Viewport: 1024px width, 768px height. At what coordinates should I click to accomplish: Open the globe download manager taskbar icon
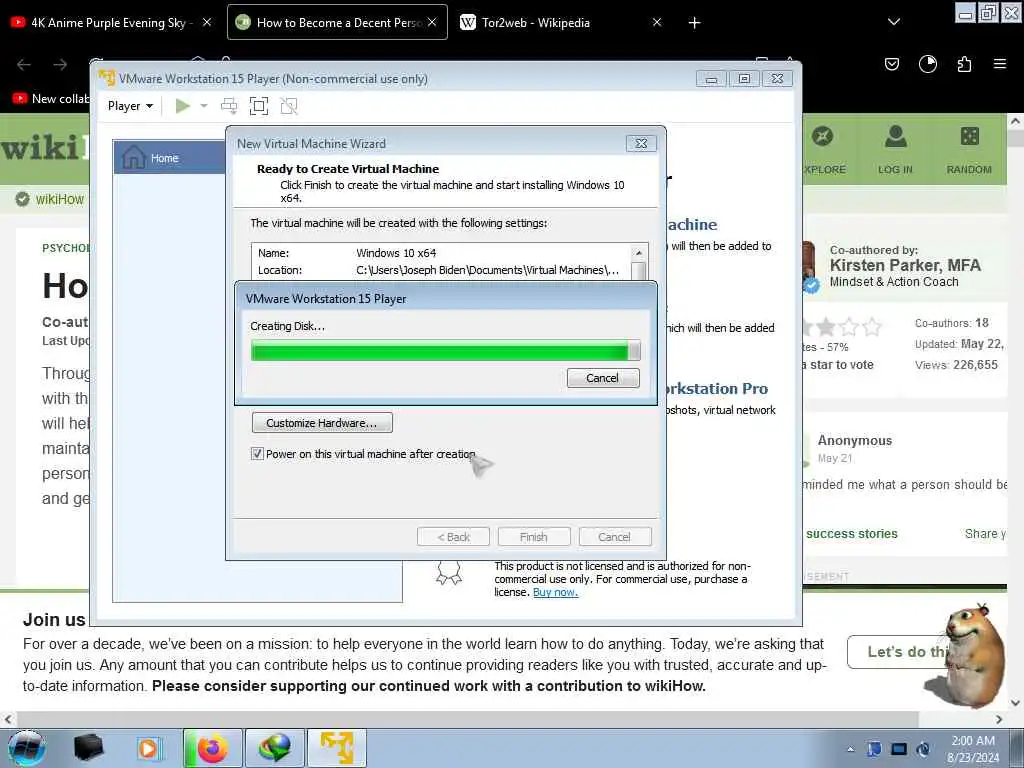tap(275, 748)
